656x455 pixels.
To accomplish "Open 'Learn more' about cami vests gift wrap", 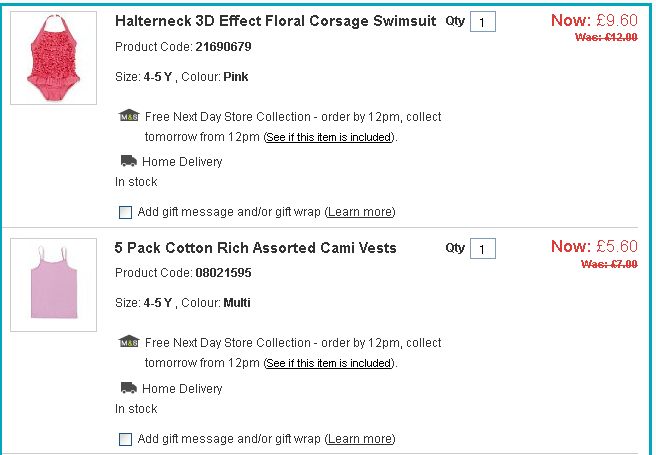I will click(x=360, y=439).
